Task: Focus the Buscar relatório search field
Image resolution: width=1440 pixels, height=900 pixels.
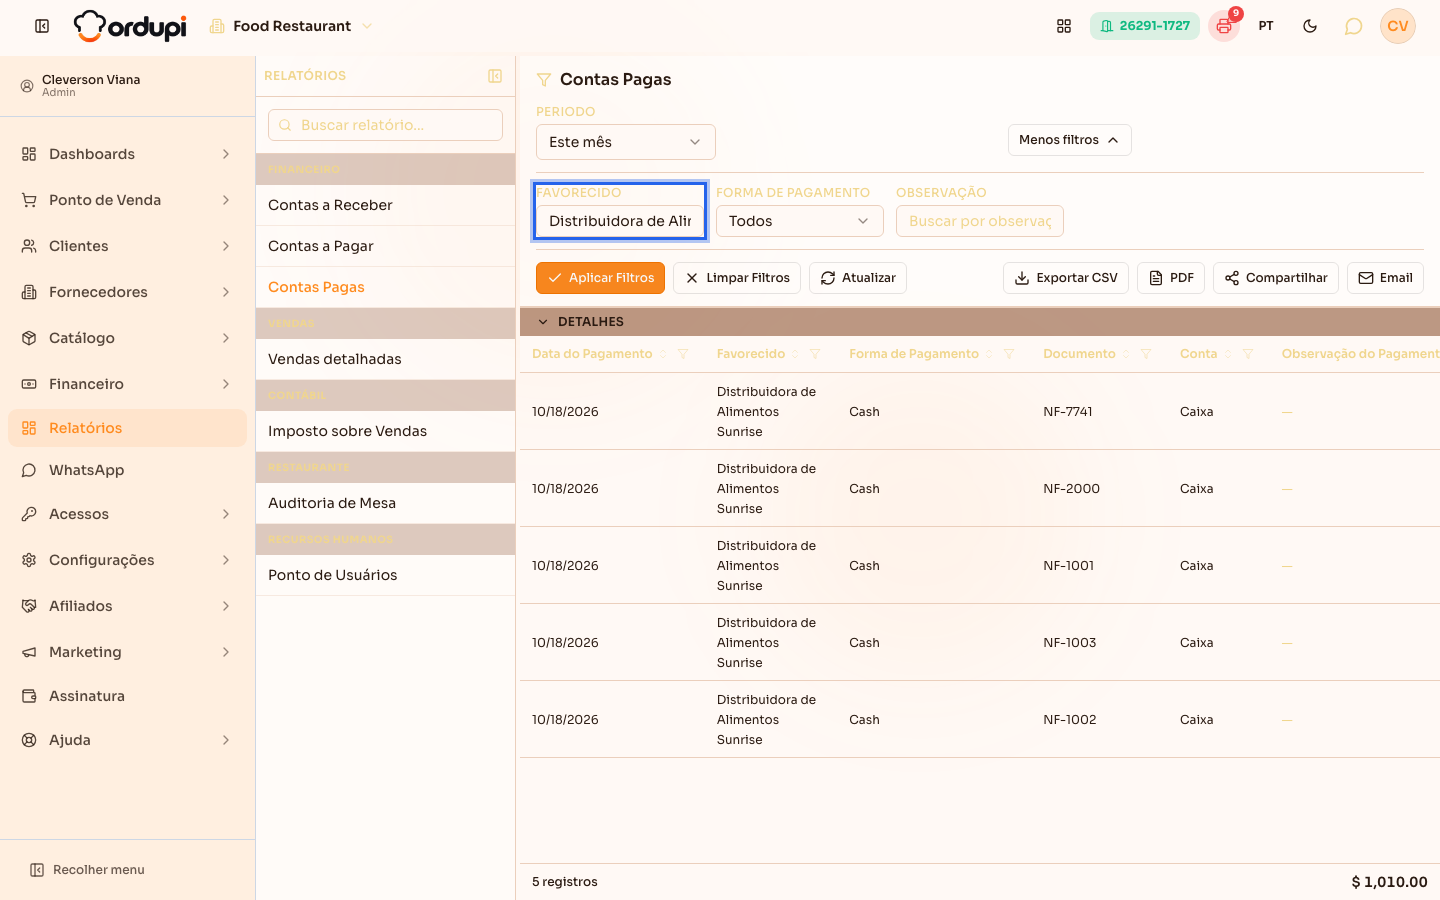Action: click(x=385, y=125)
